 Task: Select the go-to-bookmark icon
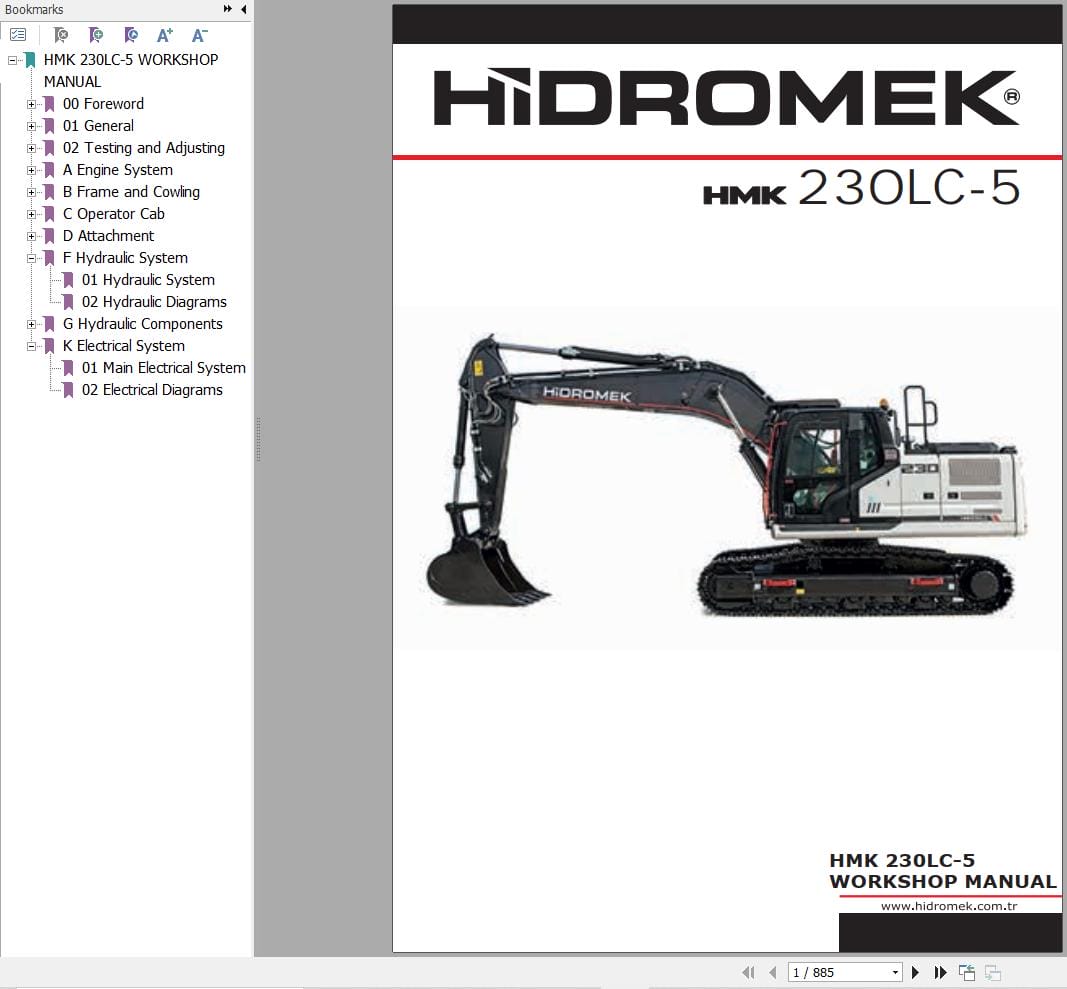coord(131,34)
